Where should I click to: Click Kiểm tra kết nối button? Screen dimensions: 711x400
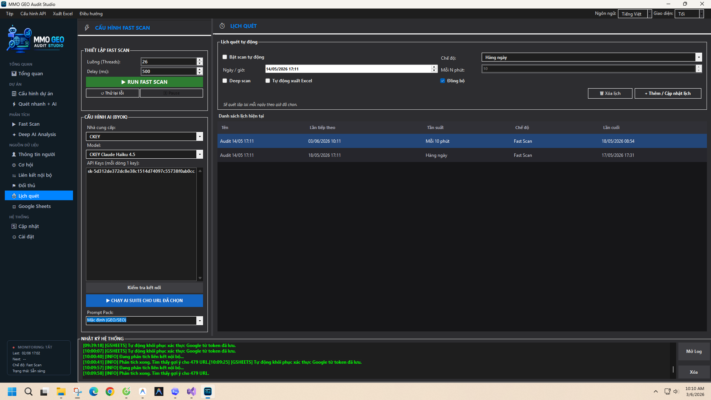pos(145,288)
